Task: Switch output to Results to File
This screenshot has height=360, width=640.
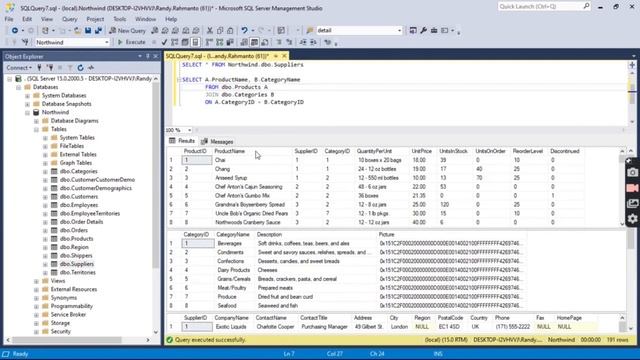Action: click(x=264, y=42)
